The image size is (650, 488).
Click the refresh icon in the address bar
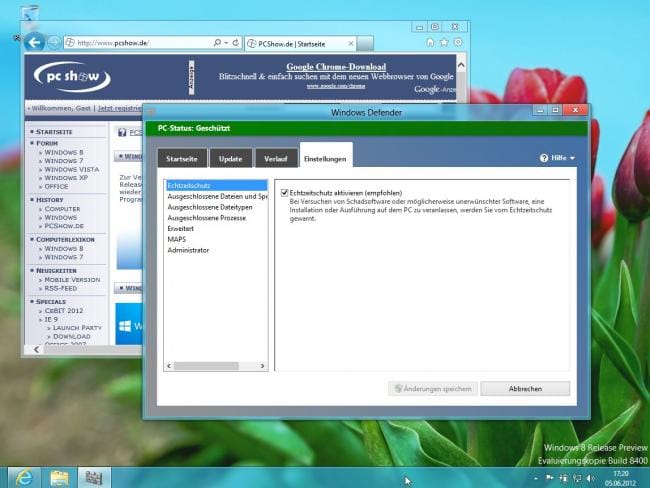coord(235,42)
